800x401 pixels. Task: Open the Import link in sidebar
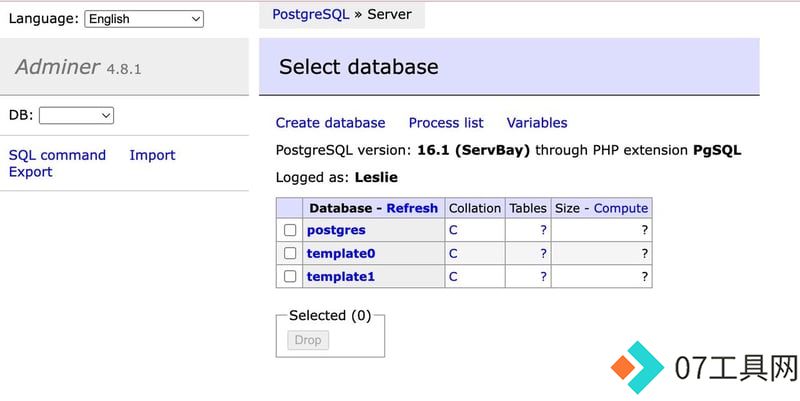pos(152,155)
